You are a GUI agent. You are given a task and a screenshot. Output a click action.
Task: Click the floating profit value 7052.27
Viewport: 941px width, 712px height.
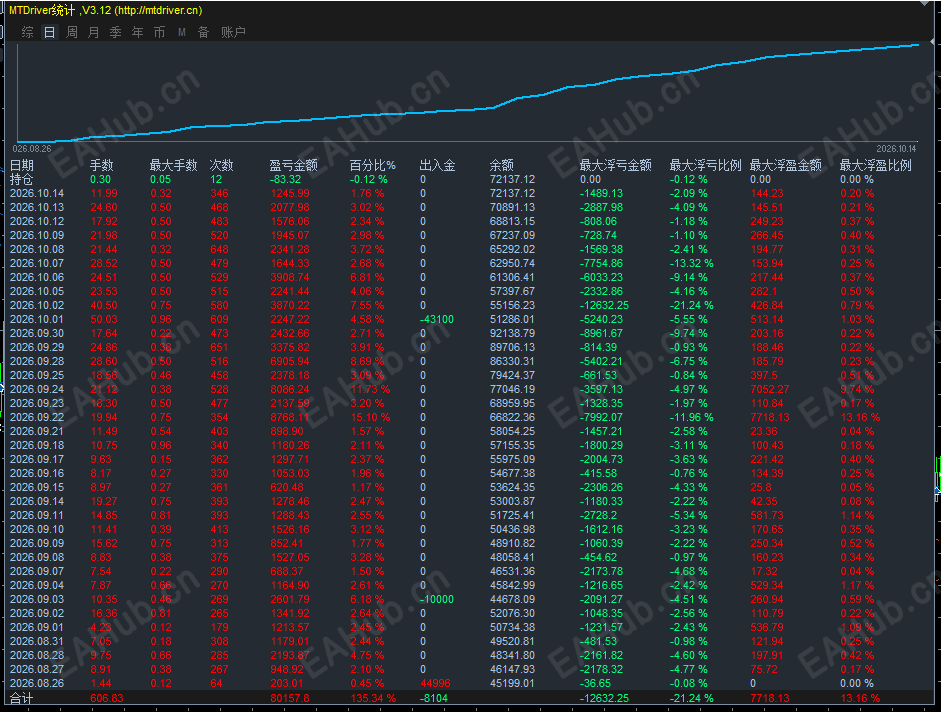pos(770,389)
